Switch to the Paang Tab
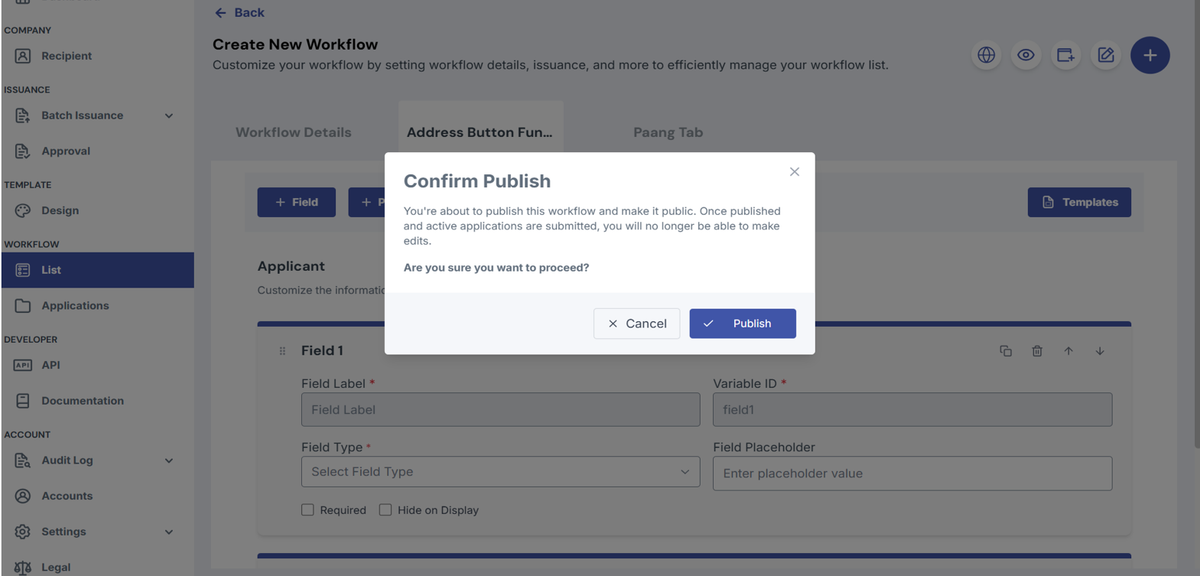 [668, 132]
